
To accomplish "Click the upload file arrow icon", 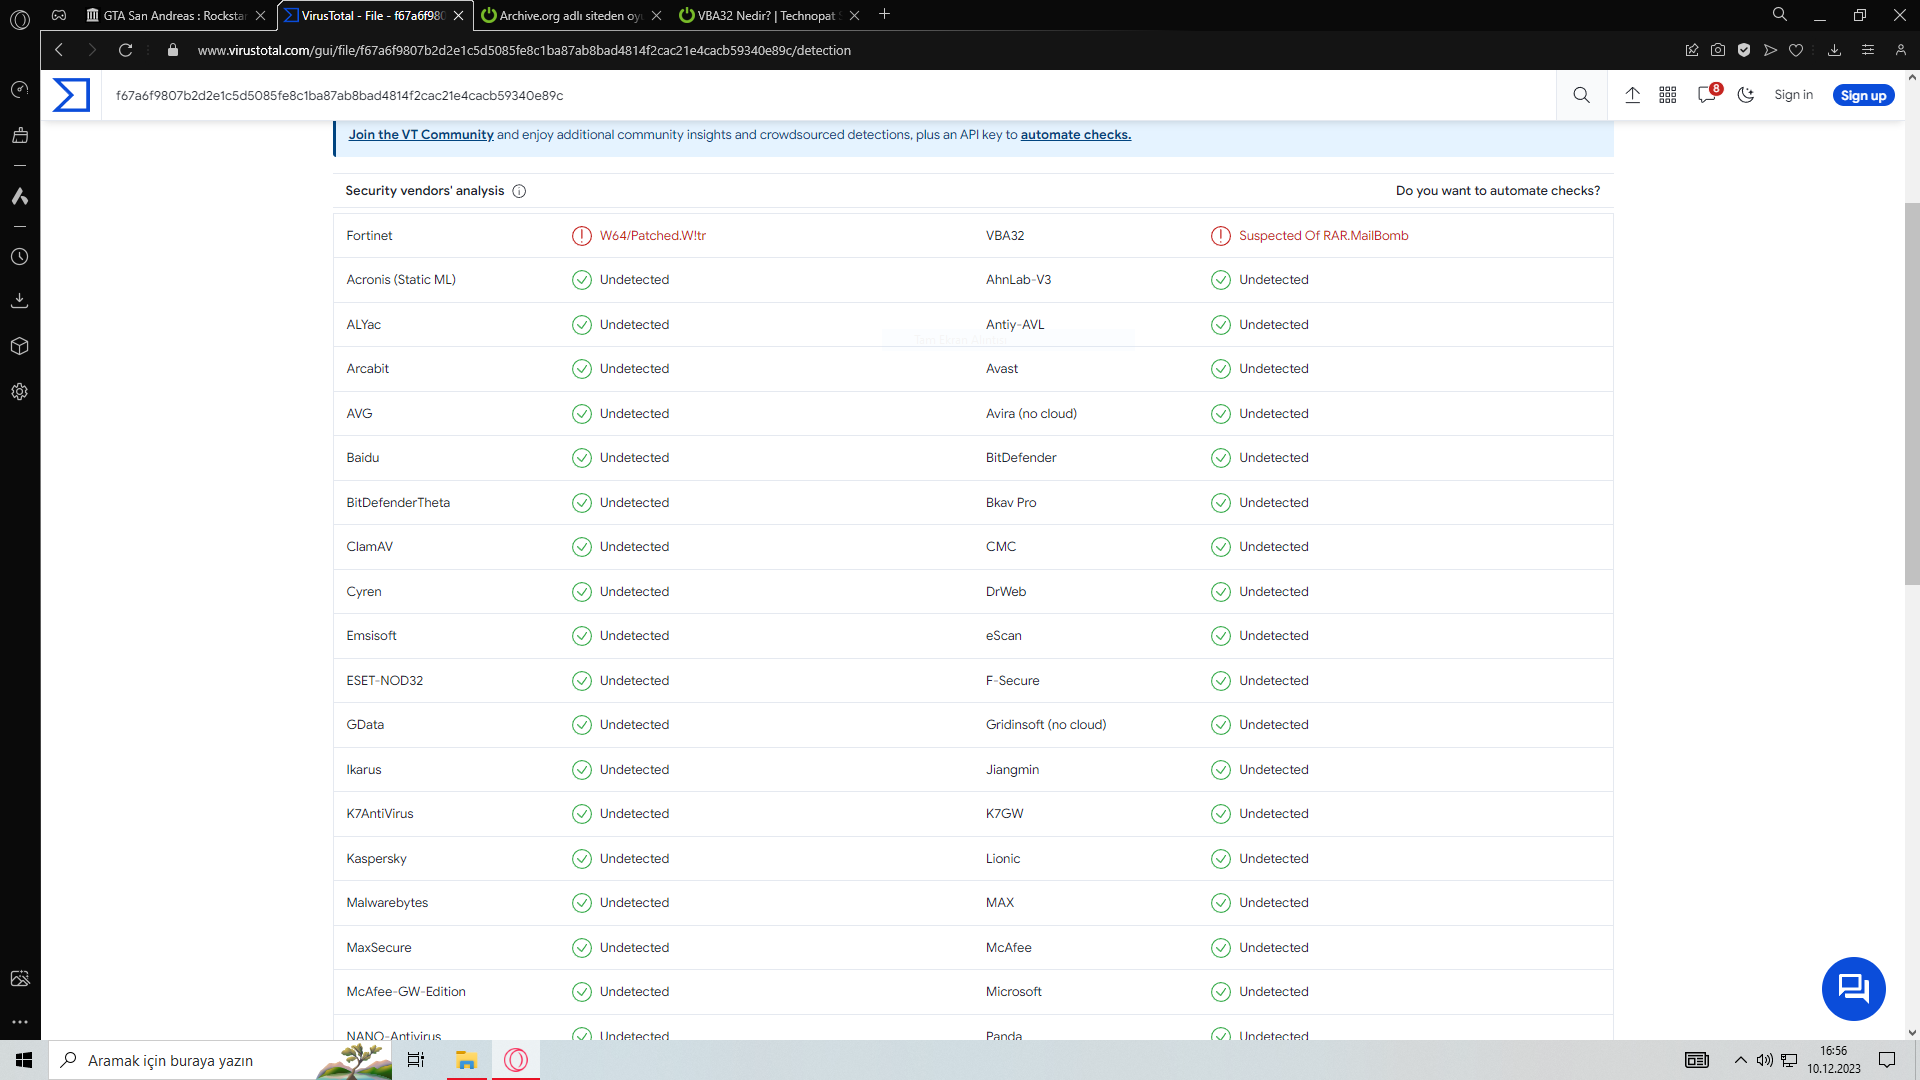I will coord(1632,95).
